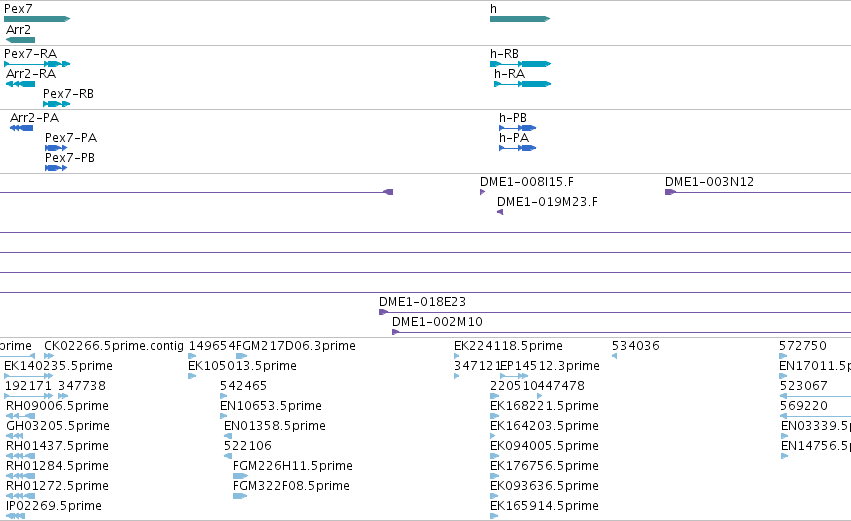Open the EN10653.5prime EST label
This screenshot has height=521, width=851.
pos(271,406)
